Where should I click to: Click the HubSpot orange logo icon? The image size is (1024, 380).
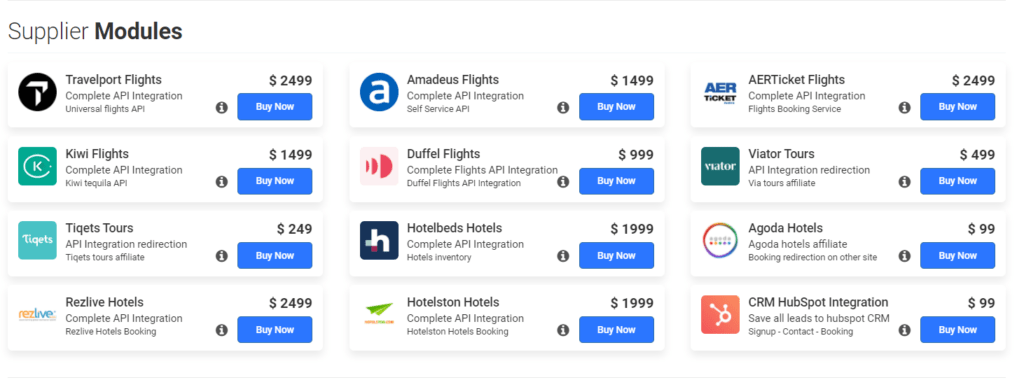tap(720, 315)
